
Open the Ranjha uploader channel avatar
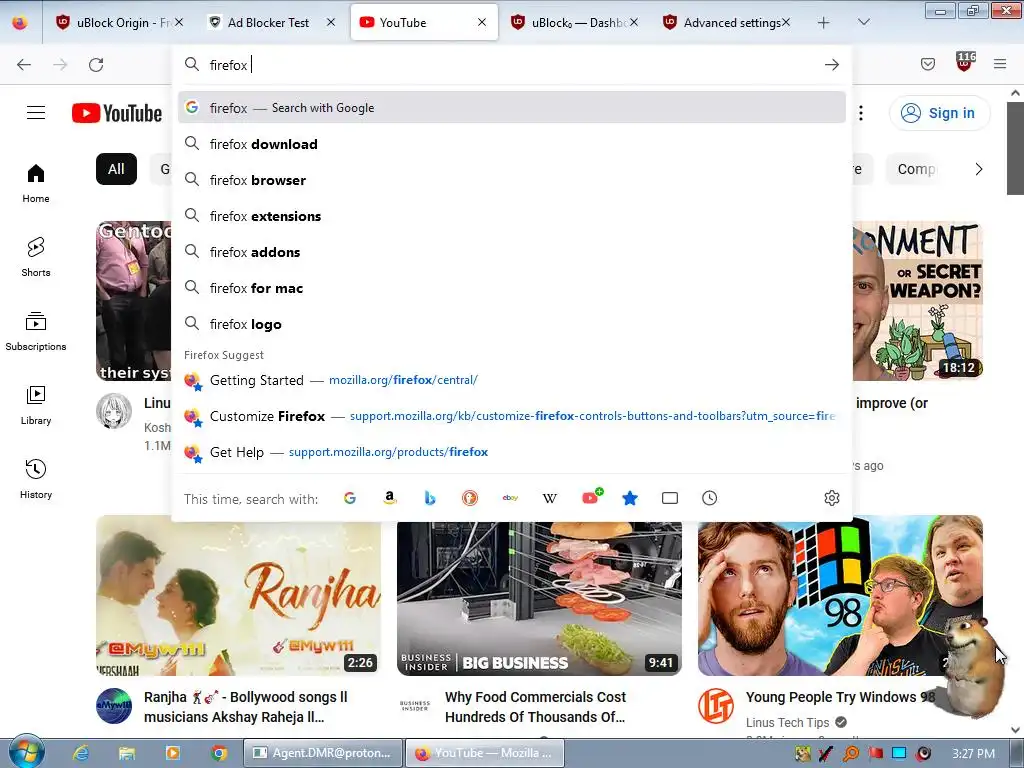pyautogui.click(x=114, y=706)
